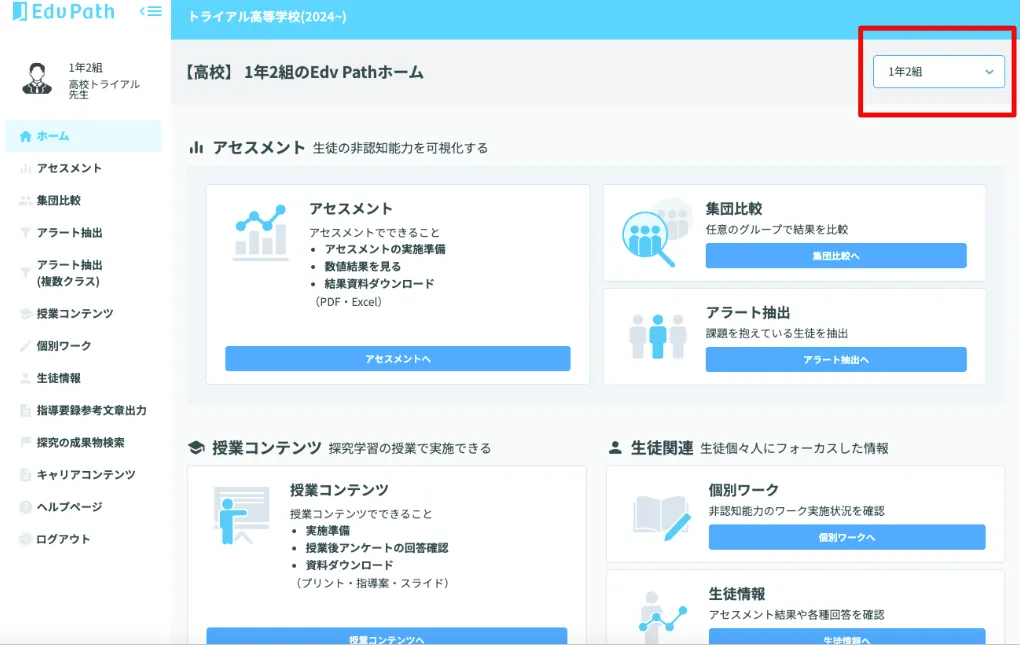Click the 資料ダウンロード bullet in 授業コンテンツ card

(349, 565)
